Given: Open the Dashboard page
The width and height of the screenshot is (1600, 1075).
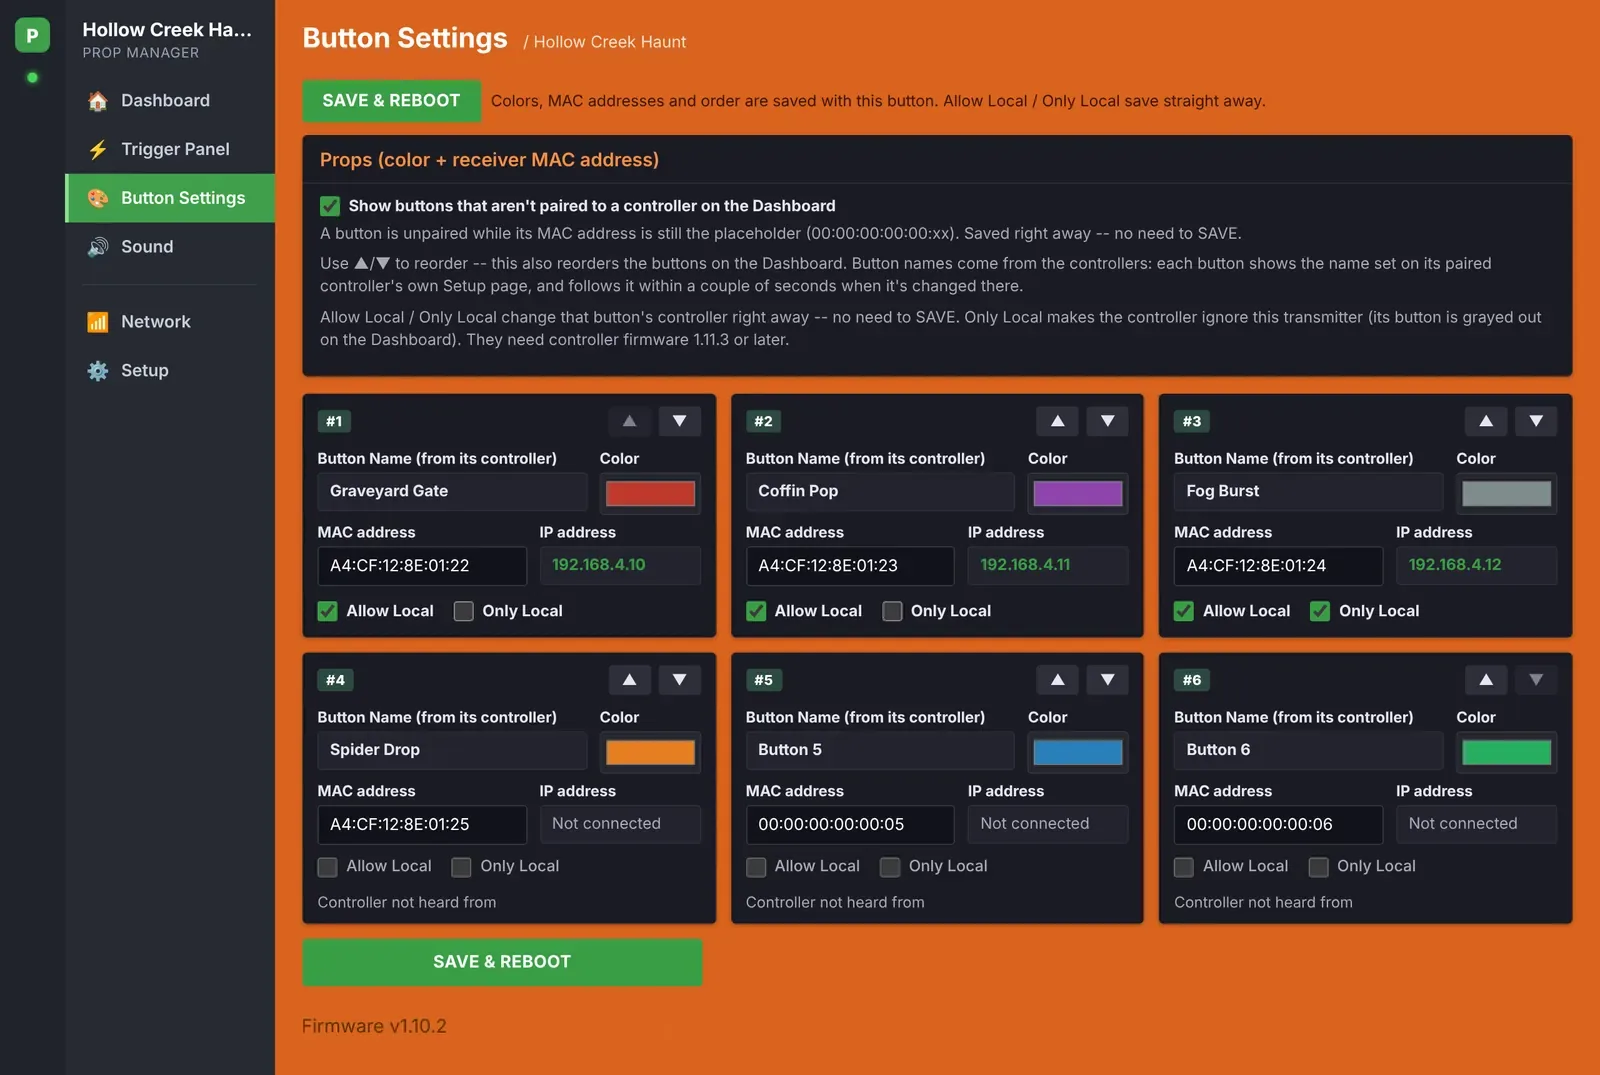Looking at the screenshot, I should pyautogui.click(x=170, y=101).
